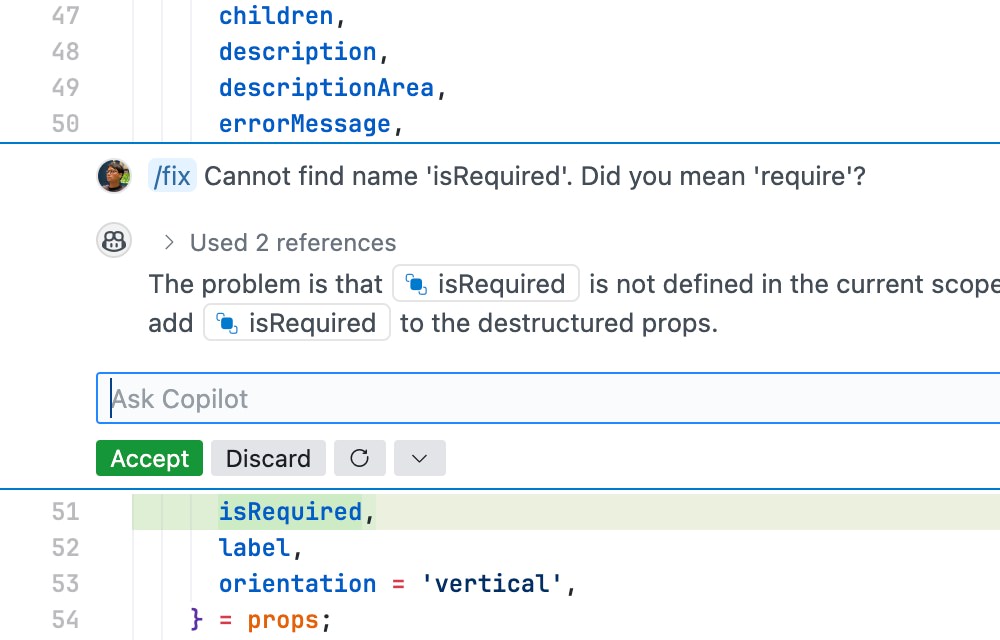
Task: Click the Copilot robot icon
Action: 114,241
